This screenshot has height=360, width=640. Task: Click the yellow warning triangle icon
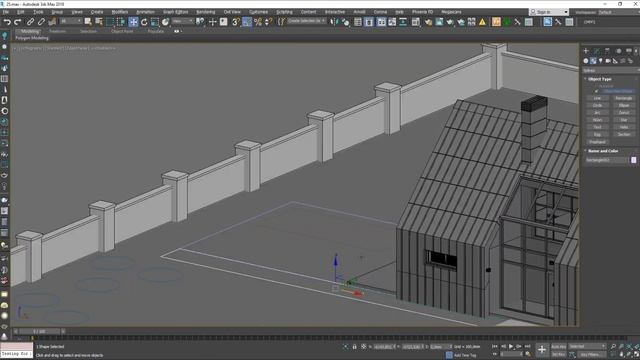tap(482, 22)
